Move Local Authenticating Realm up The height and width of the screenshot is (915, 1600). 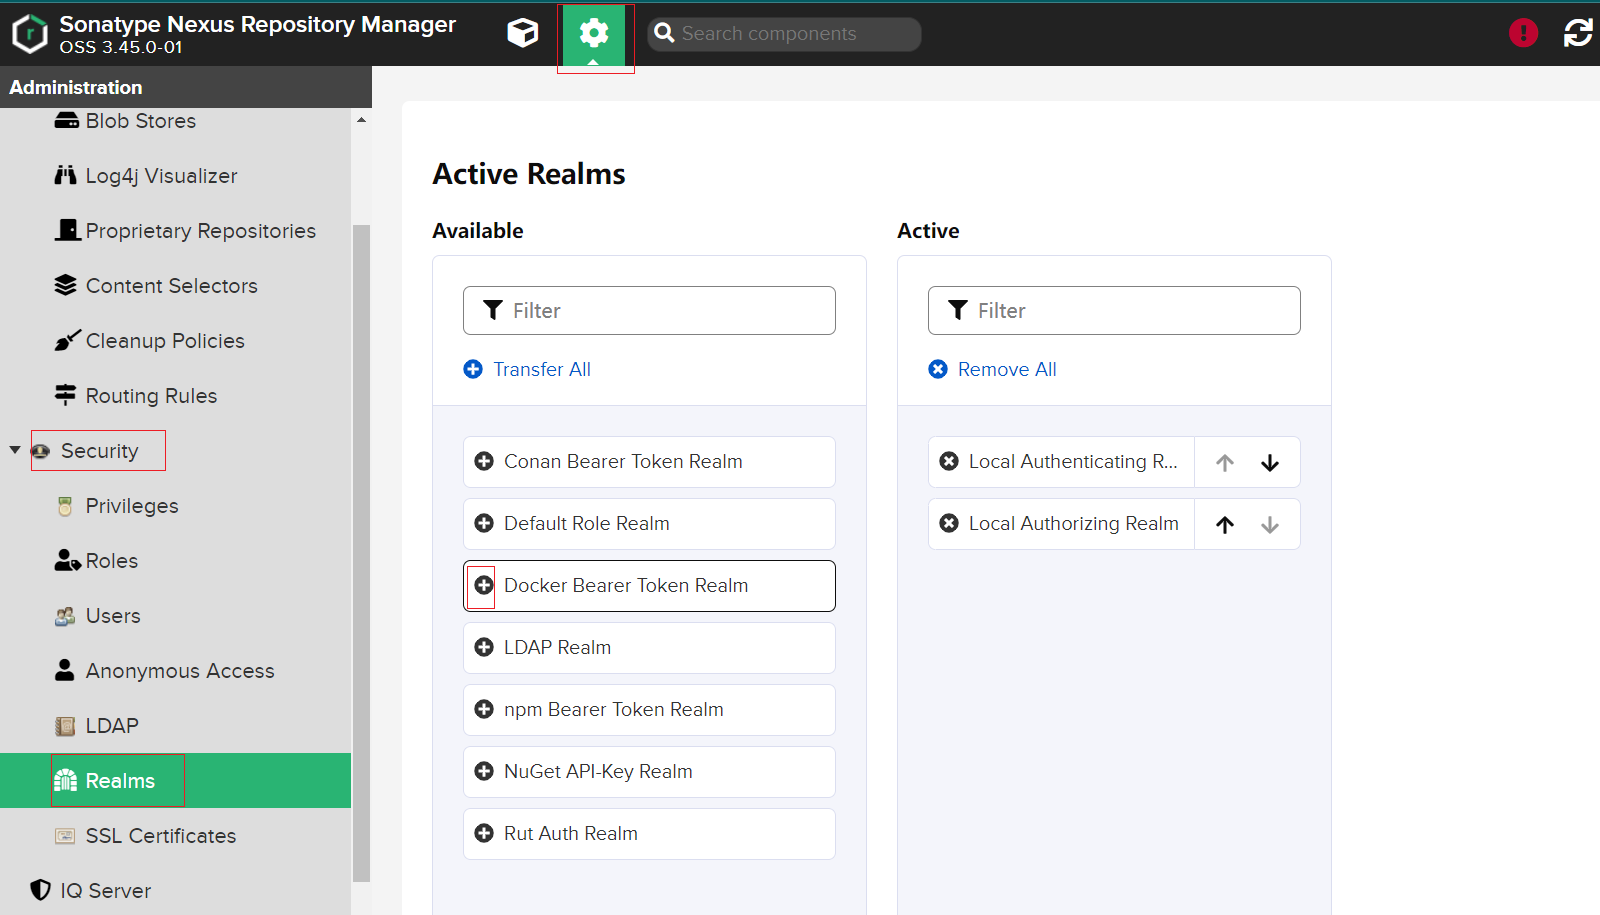(x=1225, y=462)
